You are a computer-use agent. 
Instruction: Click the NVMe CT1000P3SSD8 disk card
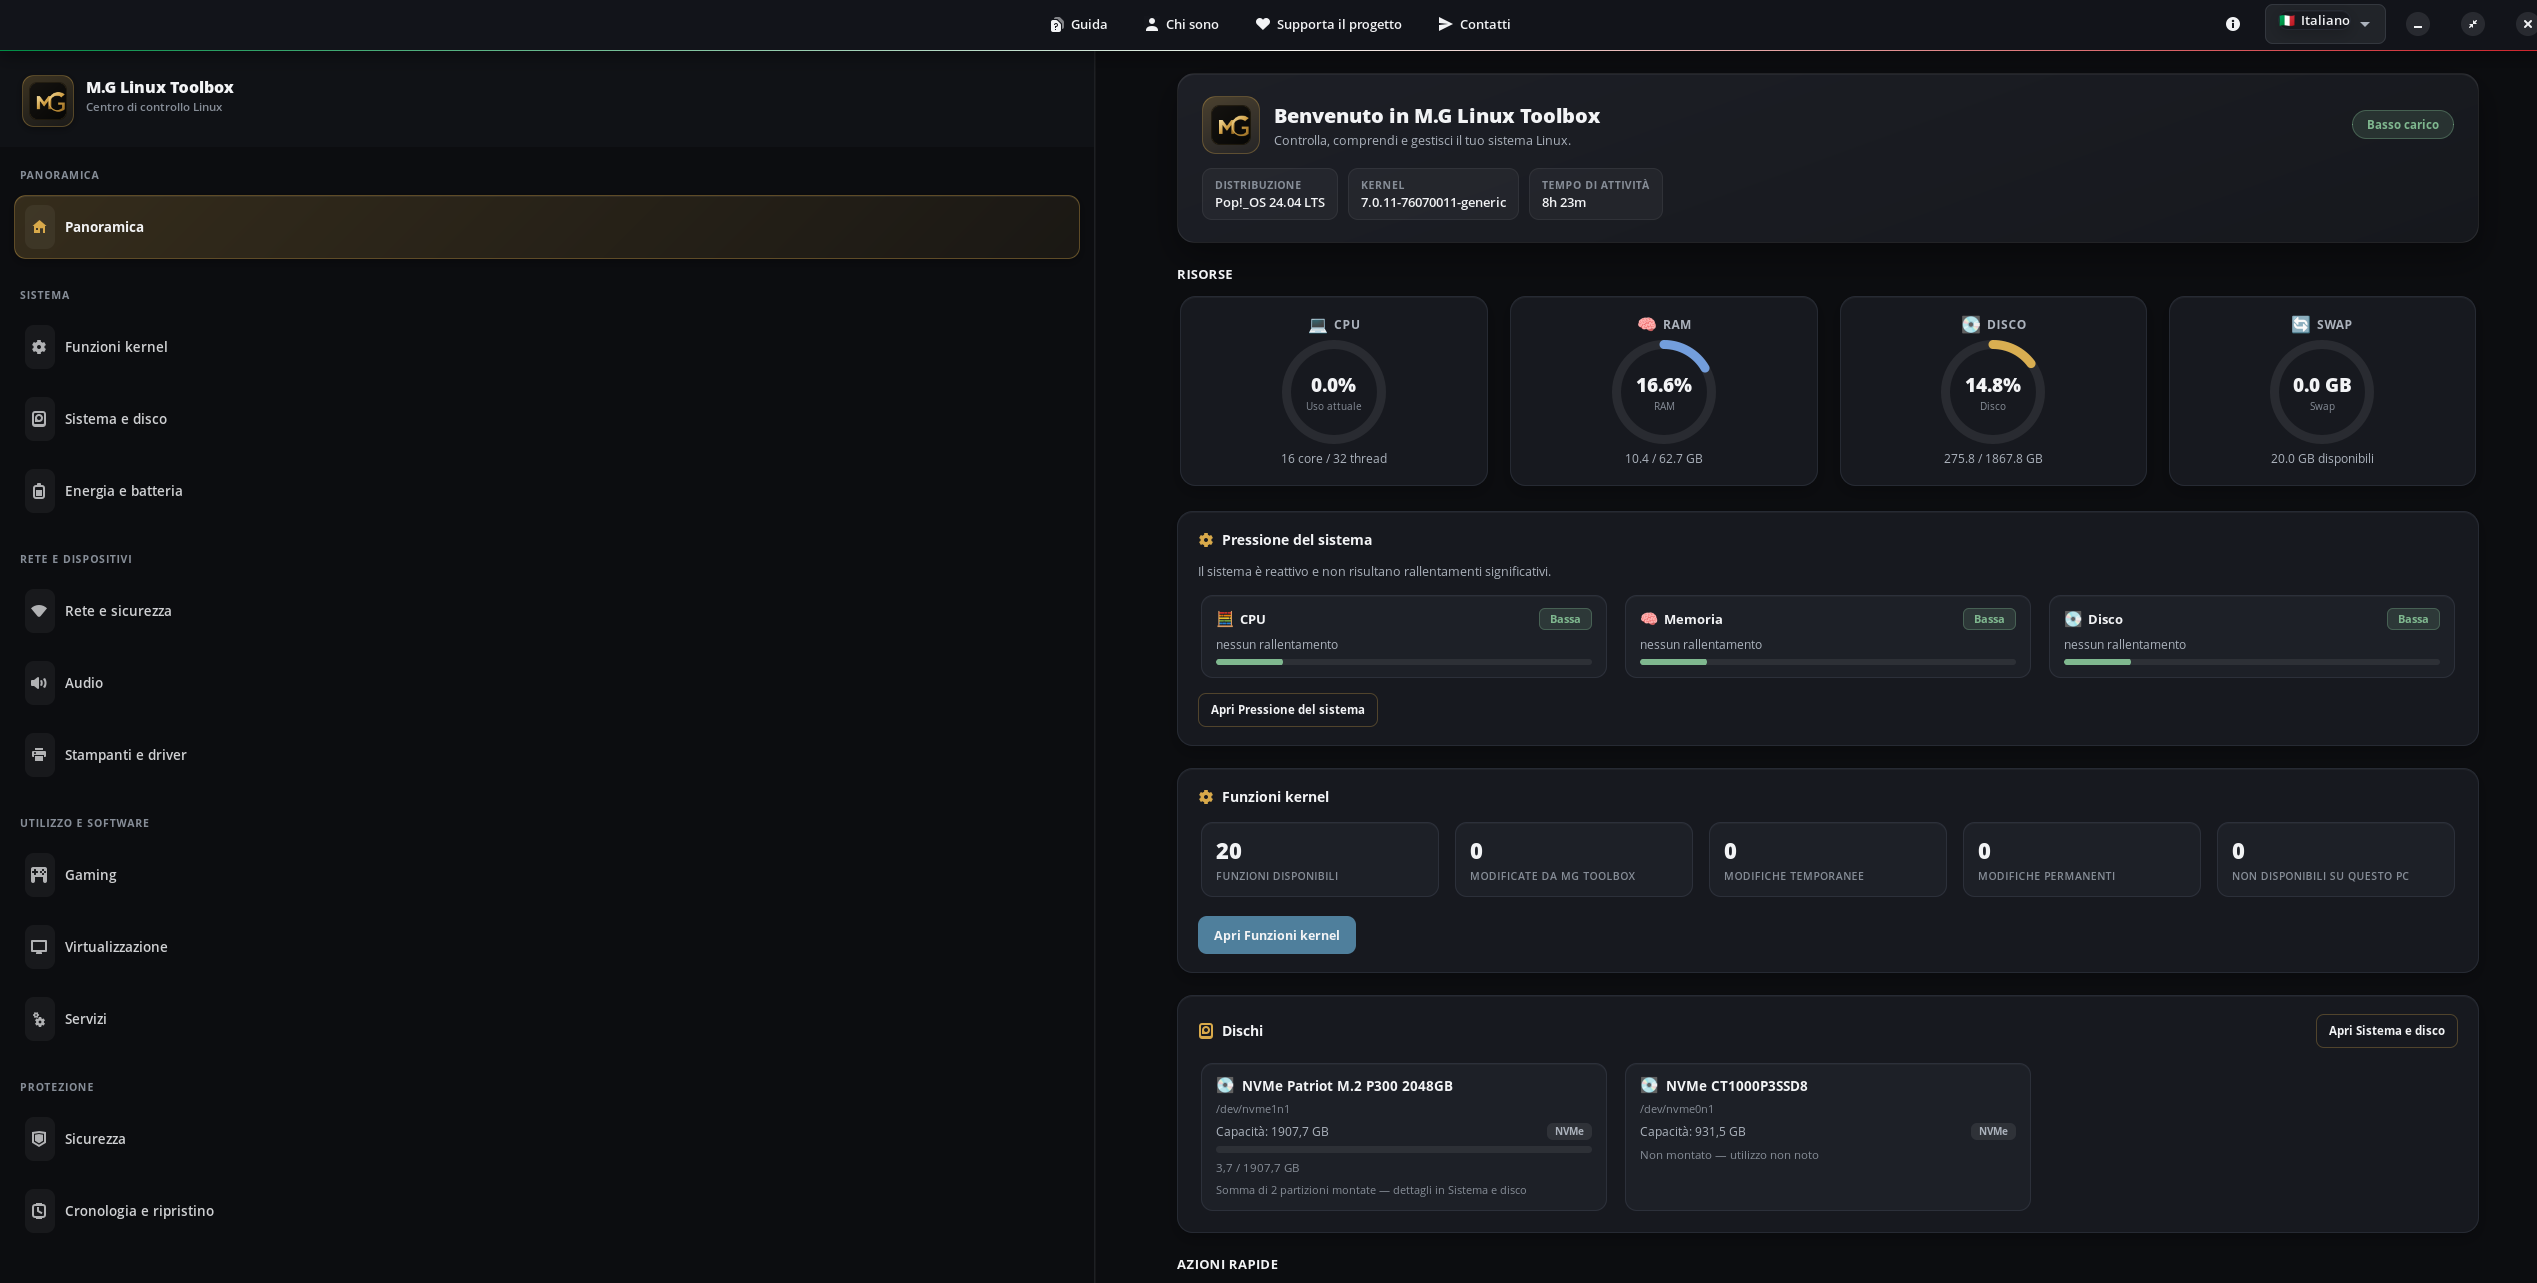(1828, 1137)
